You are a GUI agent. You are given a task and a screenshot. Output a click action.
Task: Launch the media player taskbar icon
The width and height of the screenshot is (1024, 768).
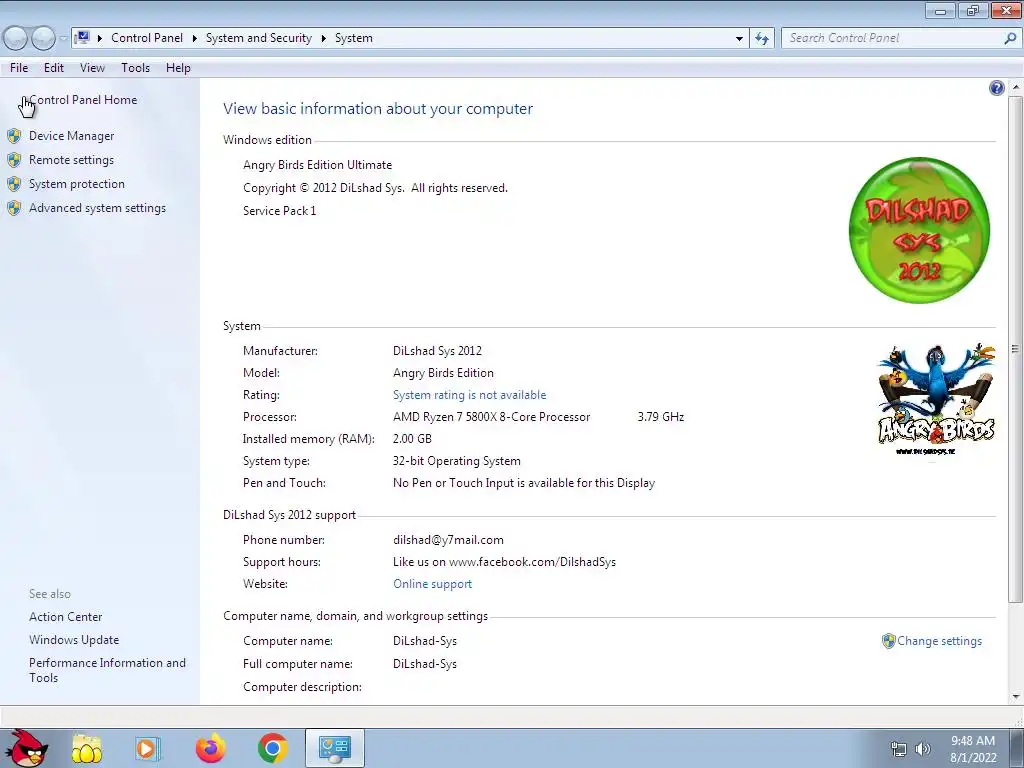(x=147, y=748)
